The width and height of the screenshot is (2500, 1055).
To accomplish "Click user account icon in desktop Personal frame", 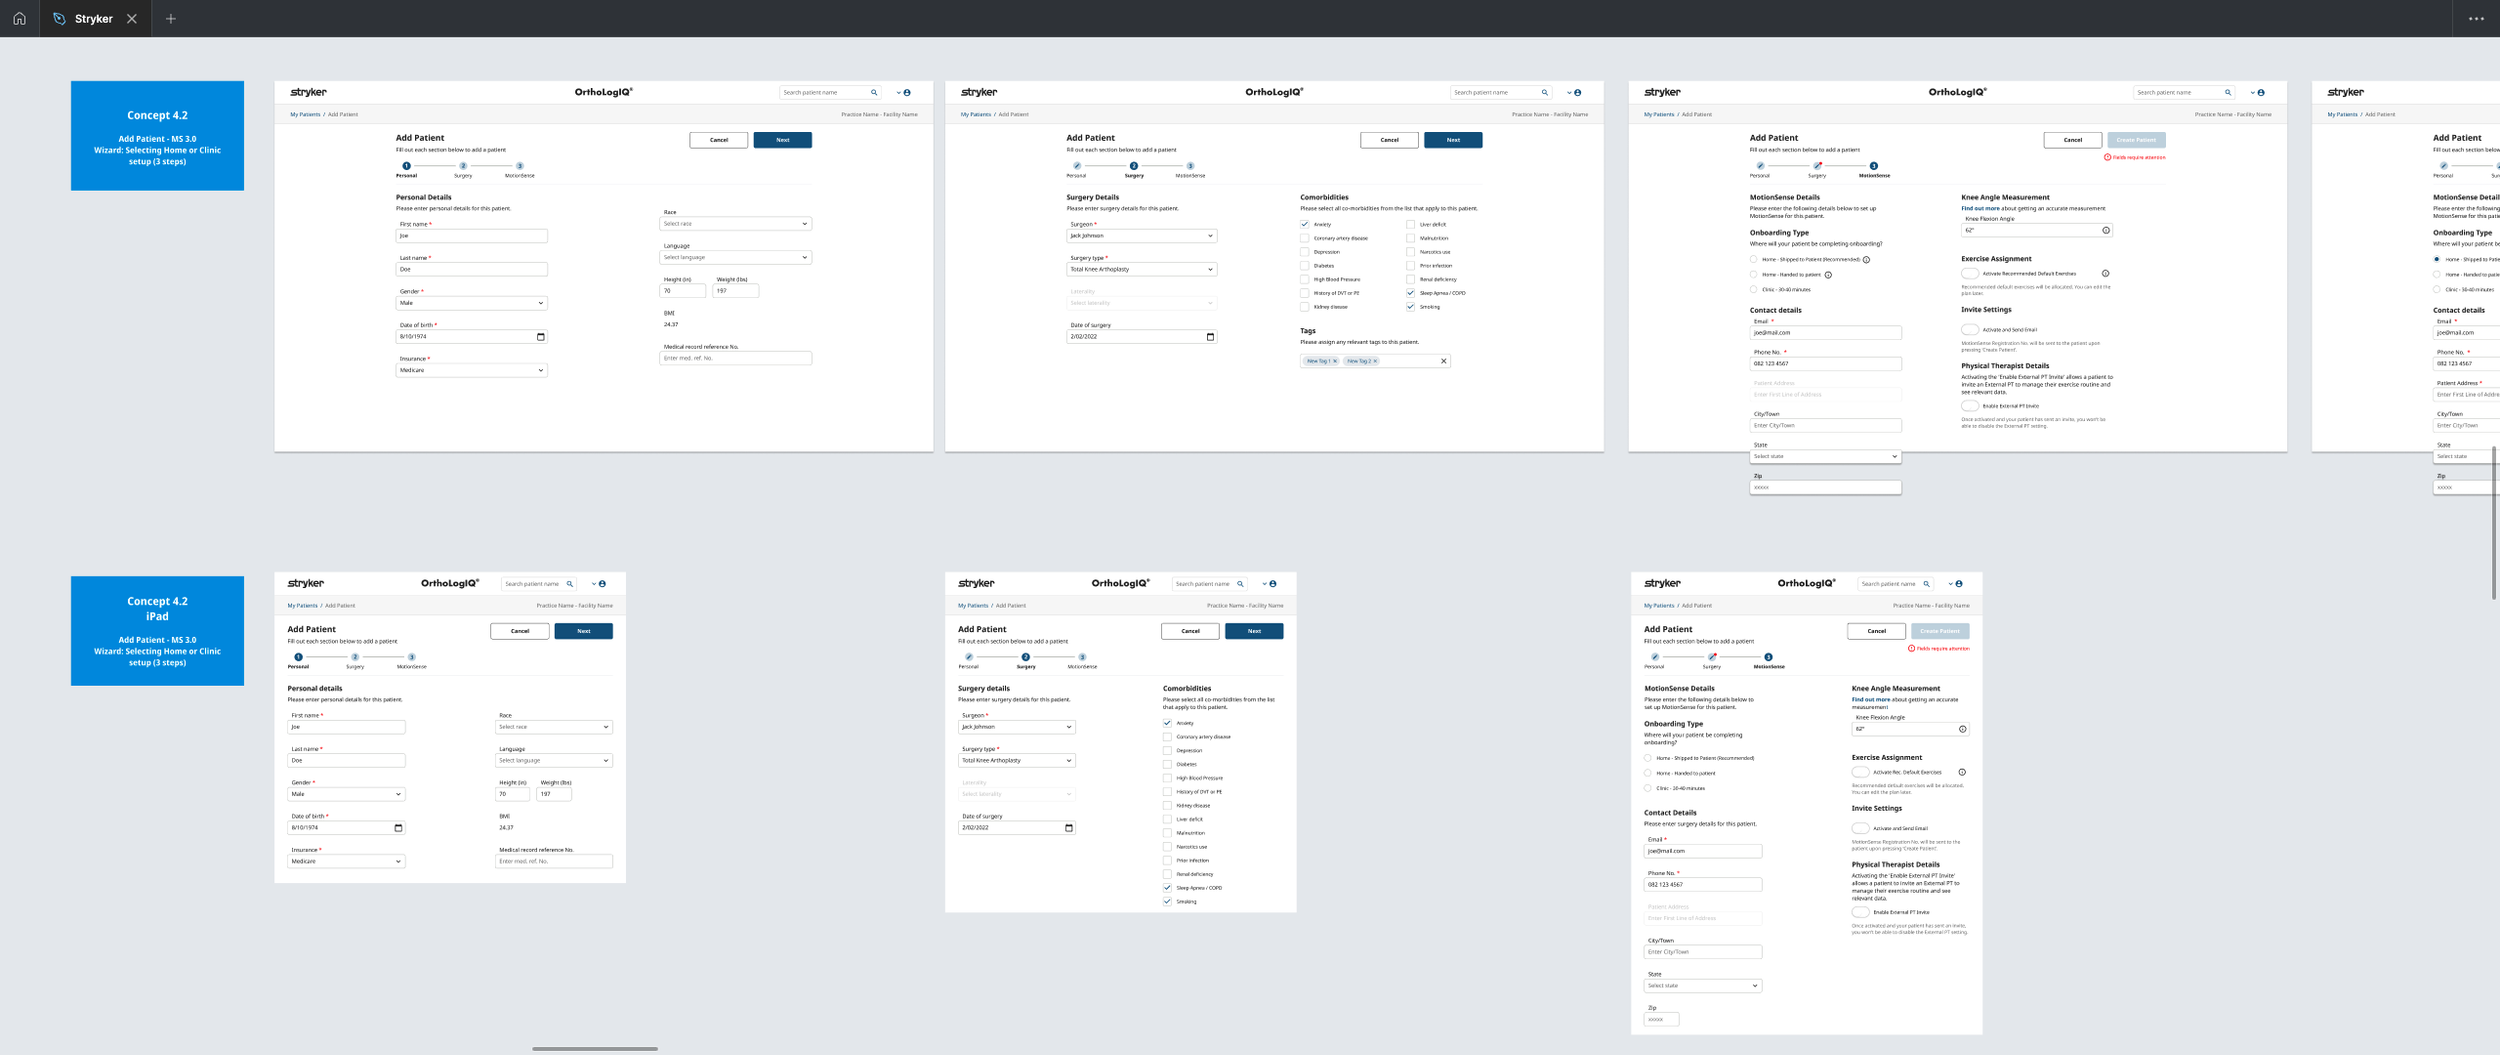I will [x=907, y=92].
